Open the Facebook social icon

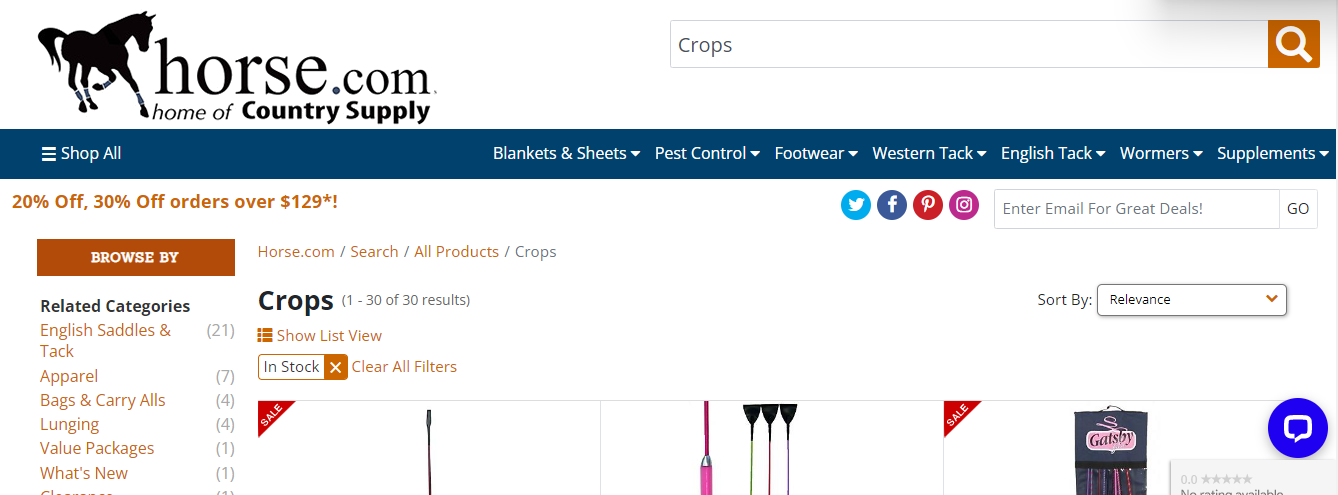point(892,206)
